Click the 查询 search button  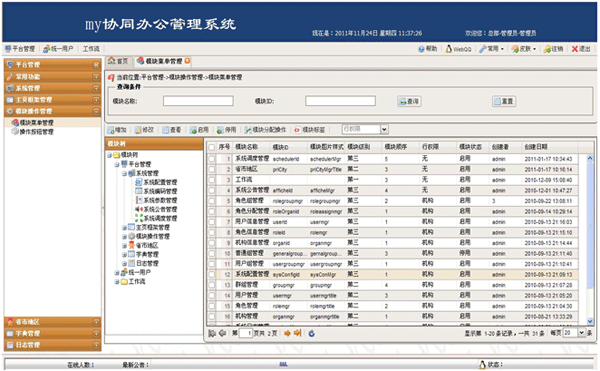(409, 101)
